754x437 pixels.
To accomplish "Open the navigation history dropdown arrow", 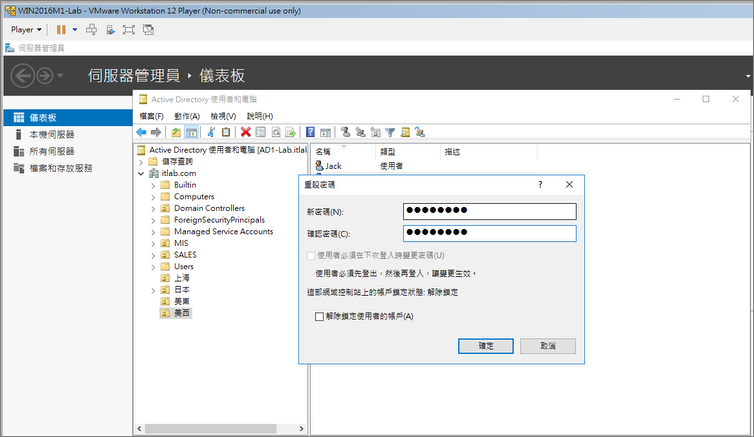I will pyautogui.click(x=60, y=75).
